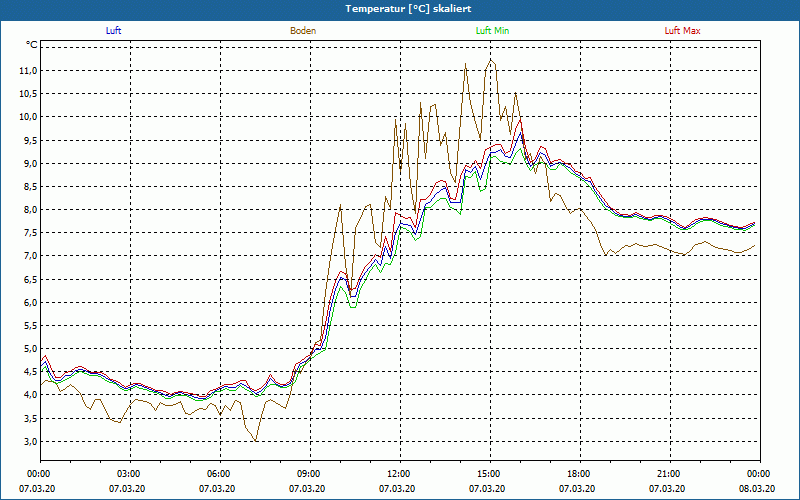
Task: Click the 18:00 time axis label
Action: coord(580,474)
